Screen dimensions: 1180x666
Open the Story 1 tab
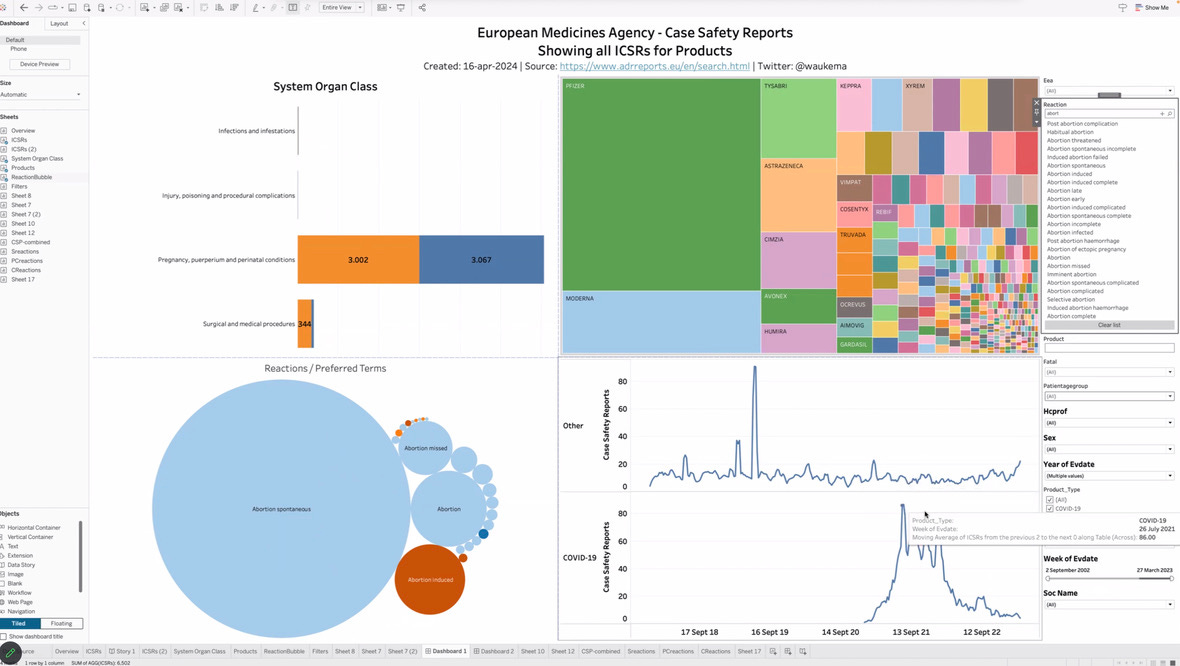pos(122,652)
